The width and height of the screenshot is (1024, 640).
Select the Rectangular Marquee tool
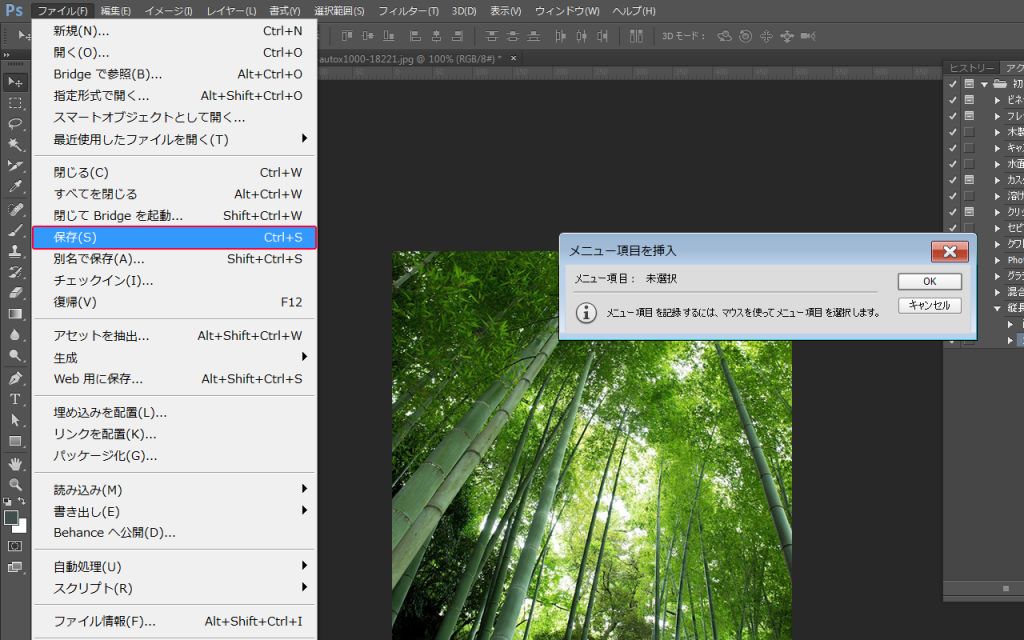coord(15,103)
